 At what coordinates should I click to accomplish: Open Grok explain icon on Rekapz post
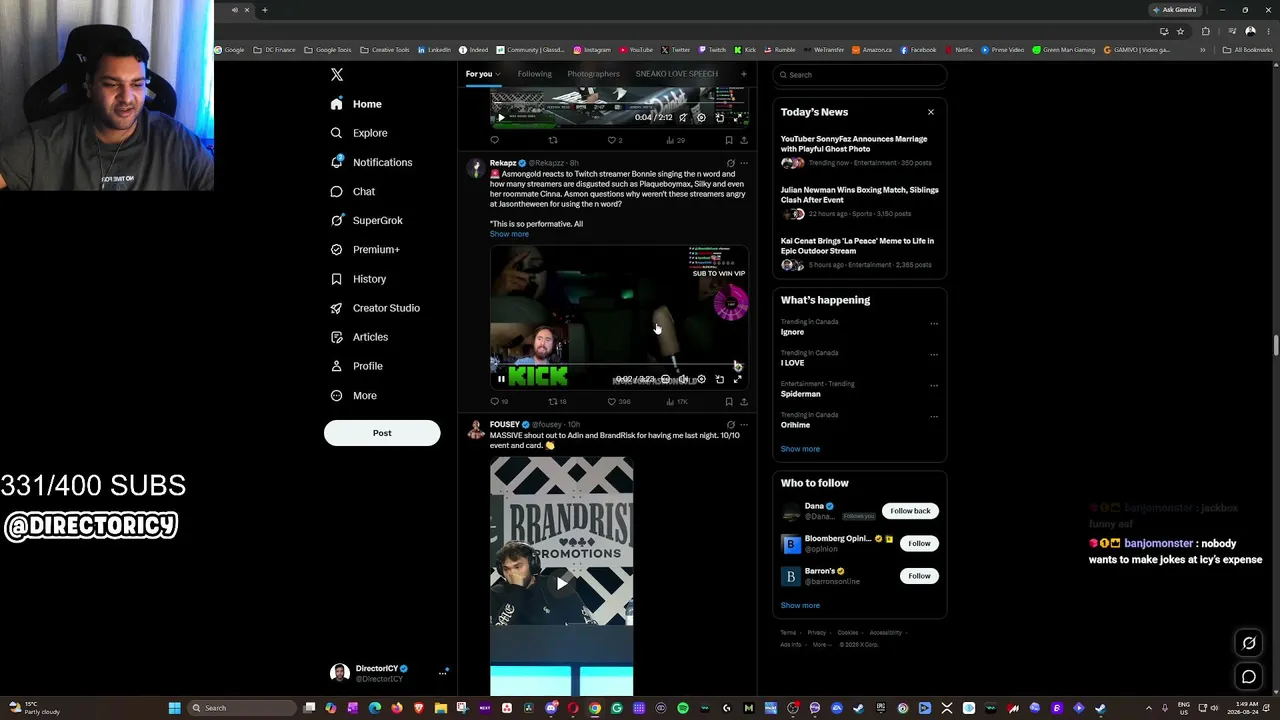tap(730, 163)
